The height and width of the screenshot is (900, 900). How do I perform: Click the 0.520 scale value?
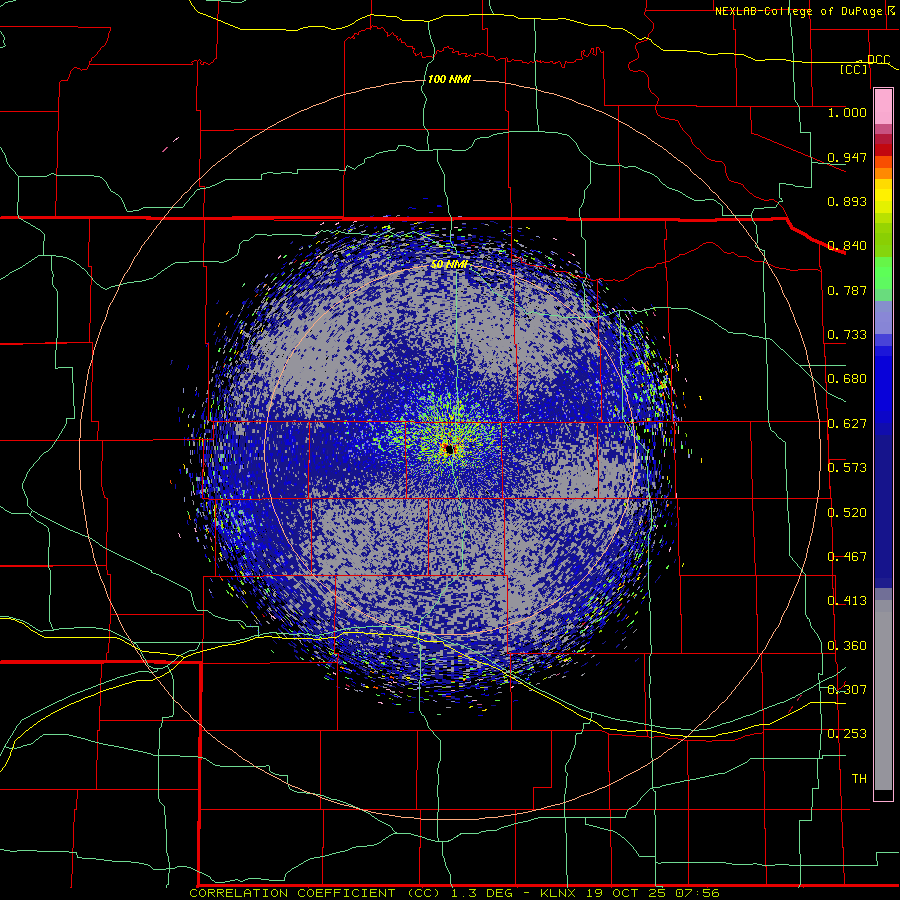click(847, 513)
